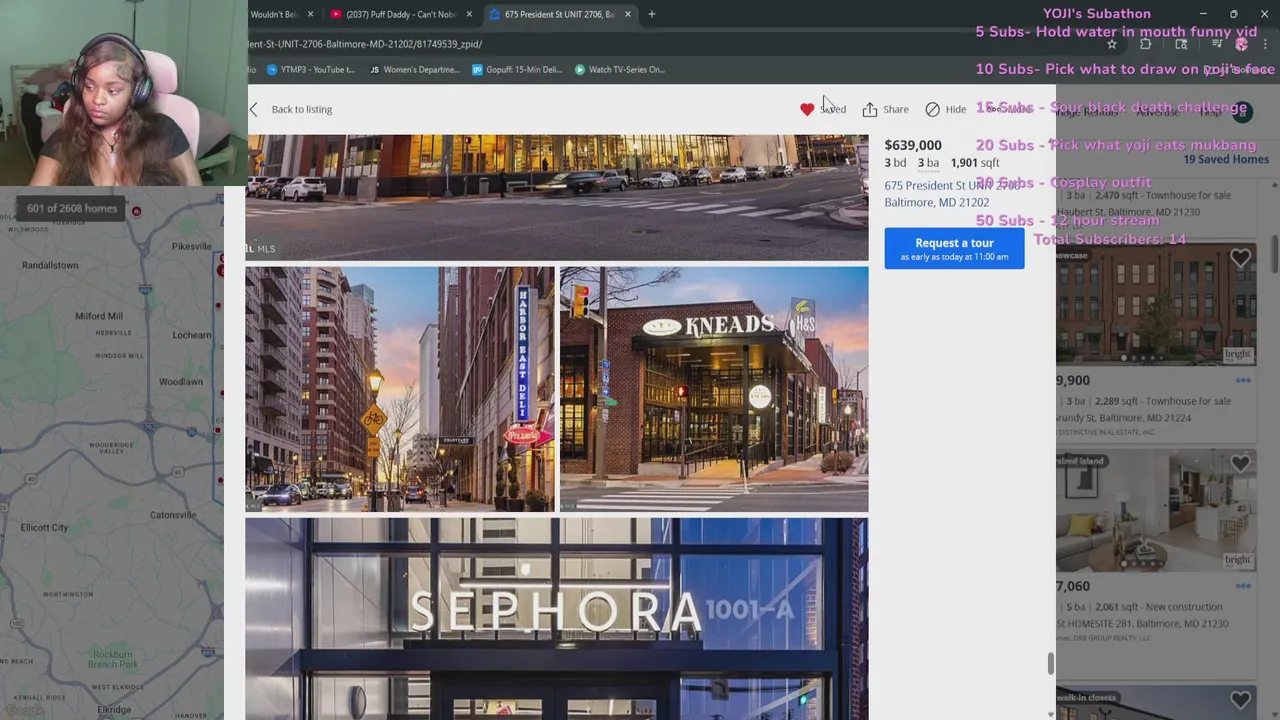
Task: Open the 19 Saved Homes link
Action: tap(1226, 159)
